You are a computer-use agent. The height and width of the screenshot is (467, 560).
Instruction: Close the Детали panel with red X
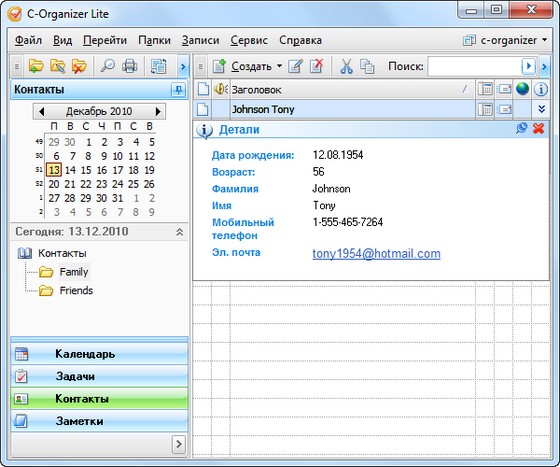pos(539,129)
